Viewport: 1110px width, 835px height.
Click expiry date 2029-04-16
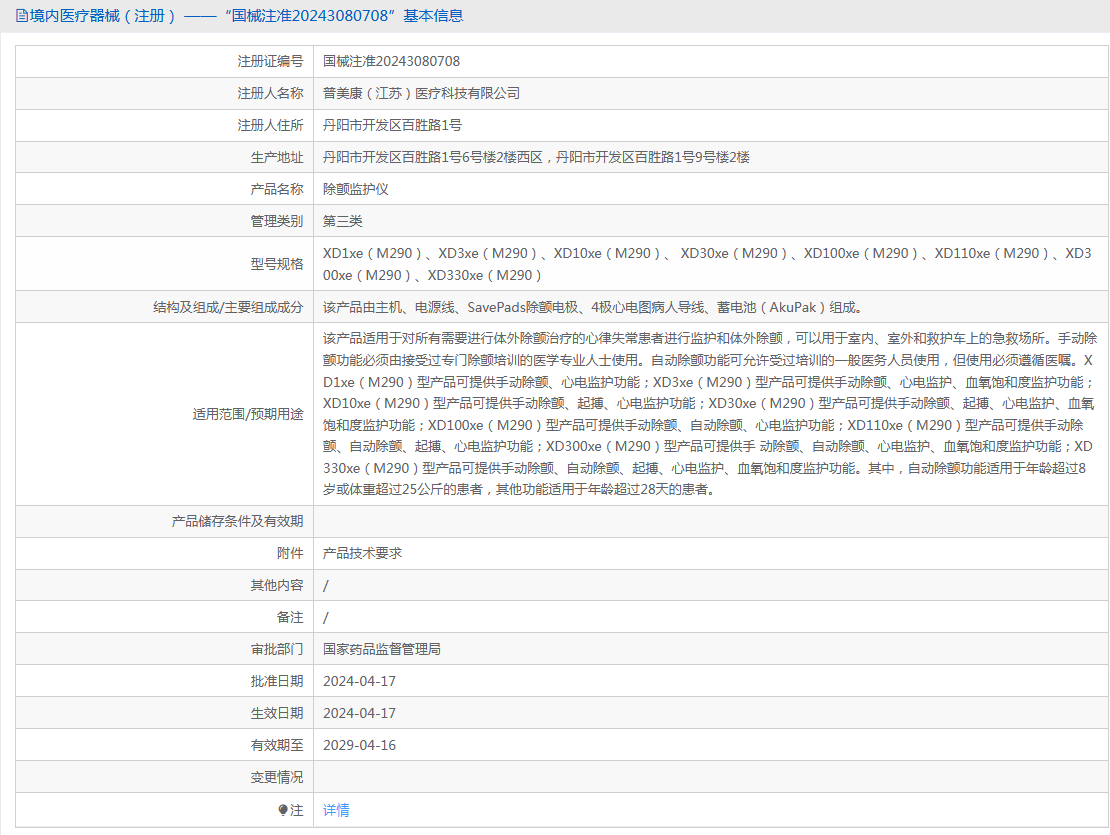(359, 745)
